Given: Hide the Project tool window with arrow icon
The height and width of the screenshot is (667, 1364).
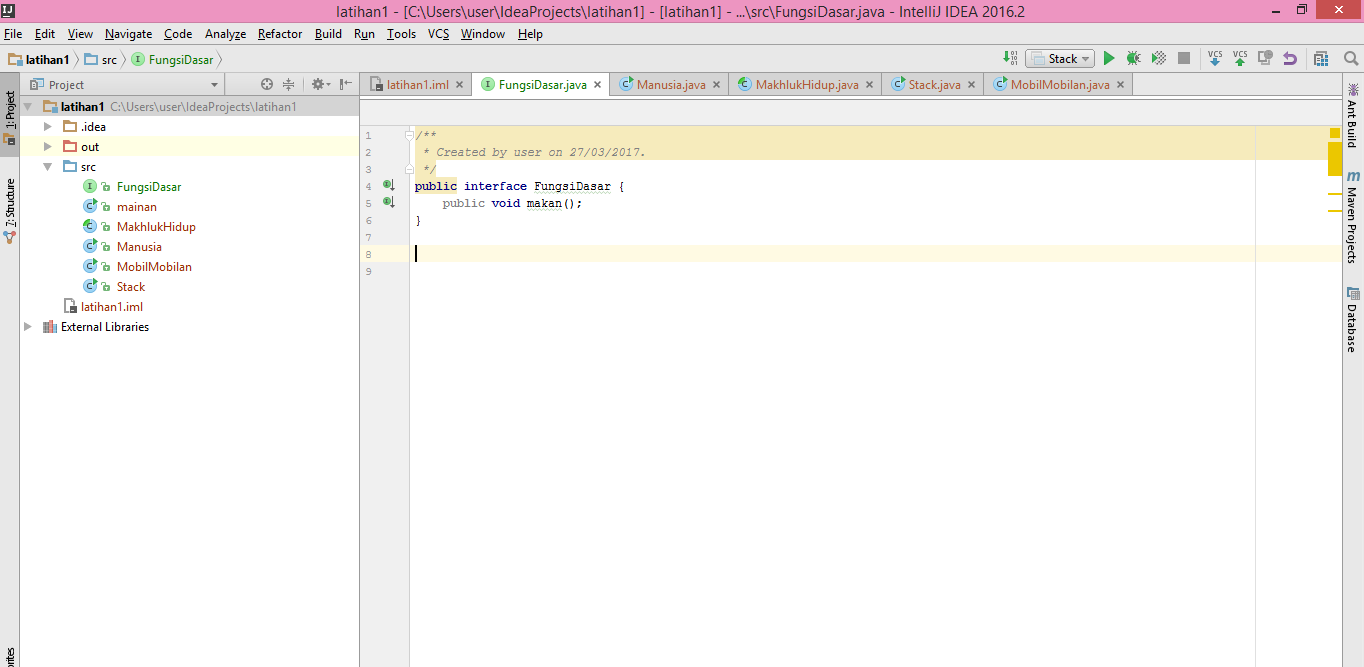Looking at the screenshot, I should tap(344, 84).
